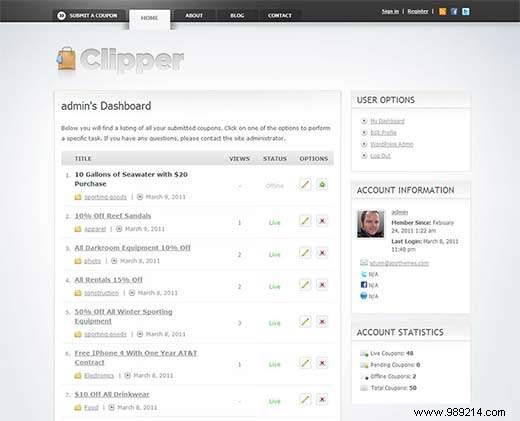Delete the Free iPhone 4 coupon
The height and width of the screenshot is (421, 520).
coord(322,363)
